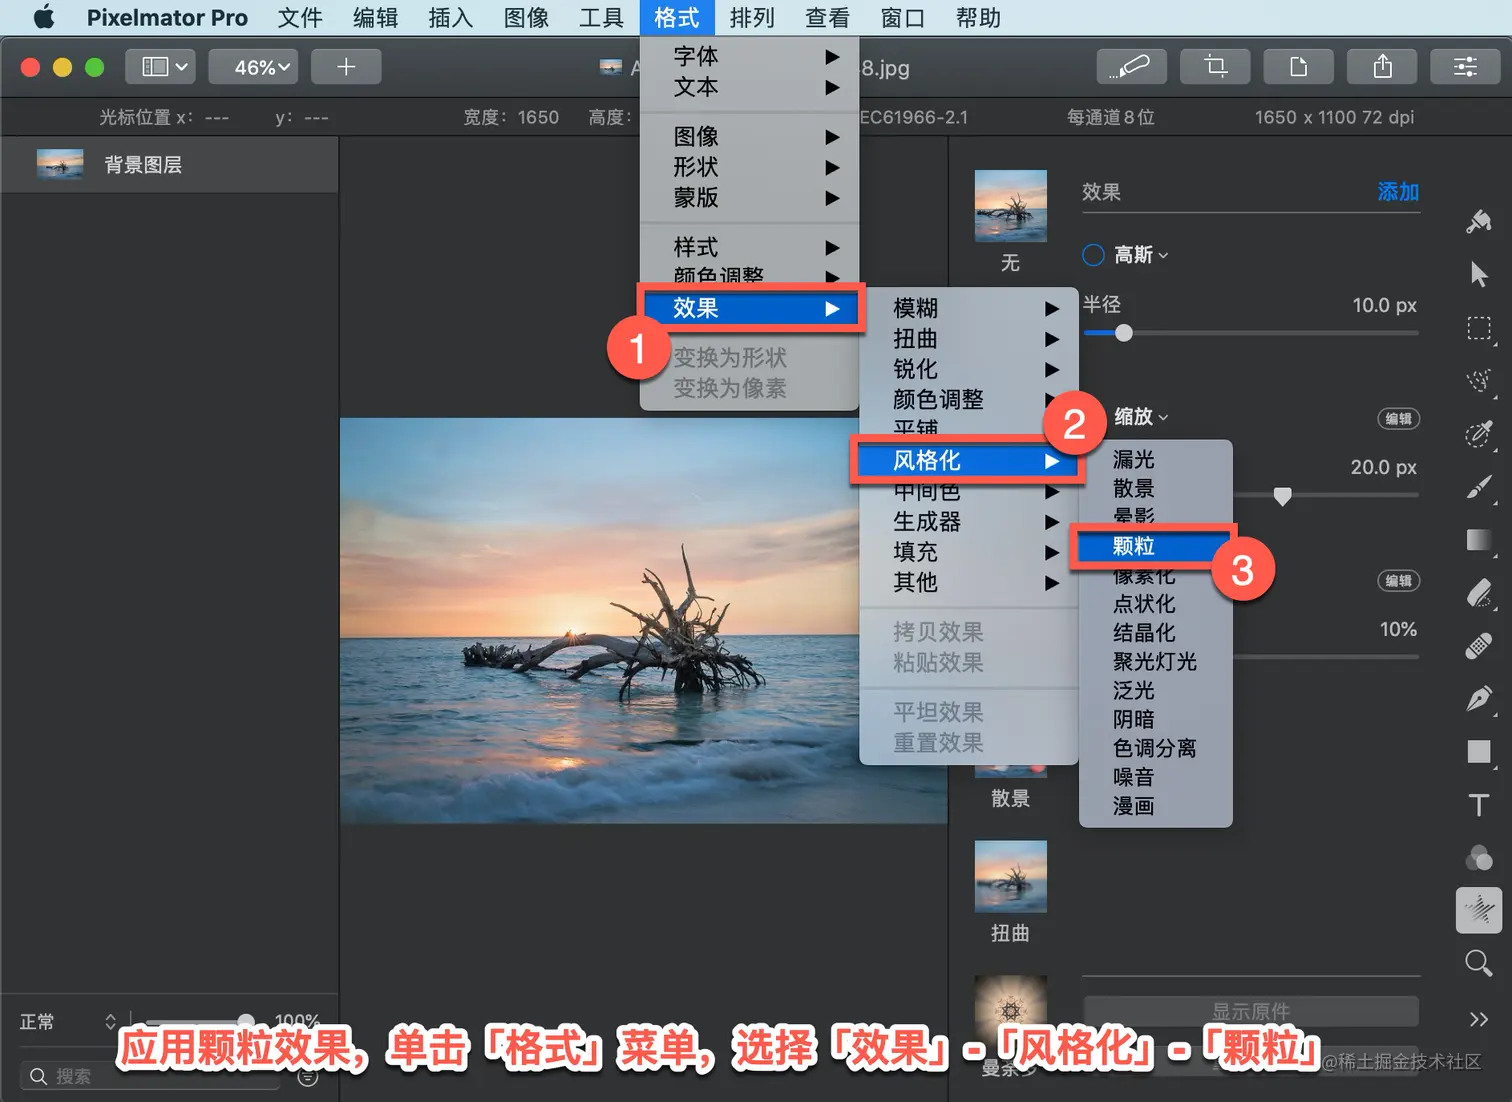The width and height of the screenshot is (1512, 1102).
Task: Choose 结晶化 effect
Action: pos(1156,633)
